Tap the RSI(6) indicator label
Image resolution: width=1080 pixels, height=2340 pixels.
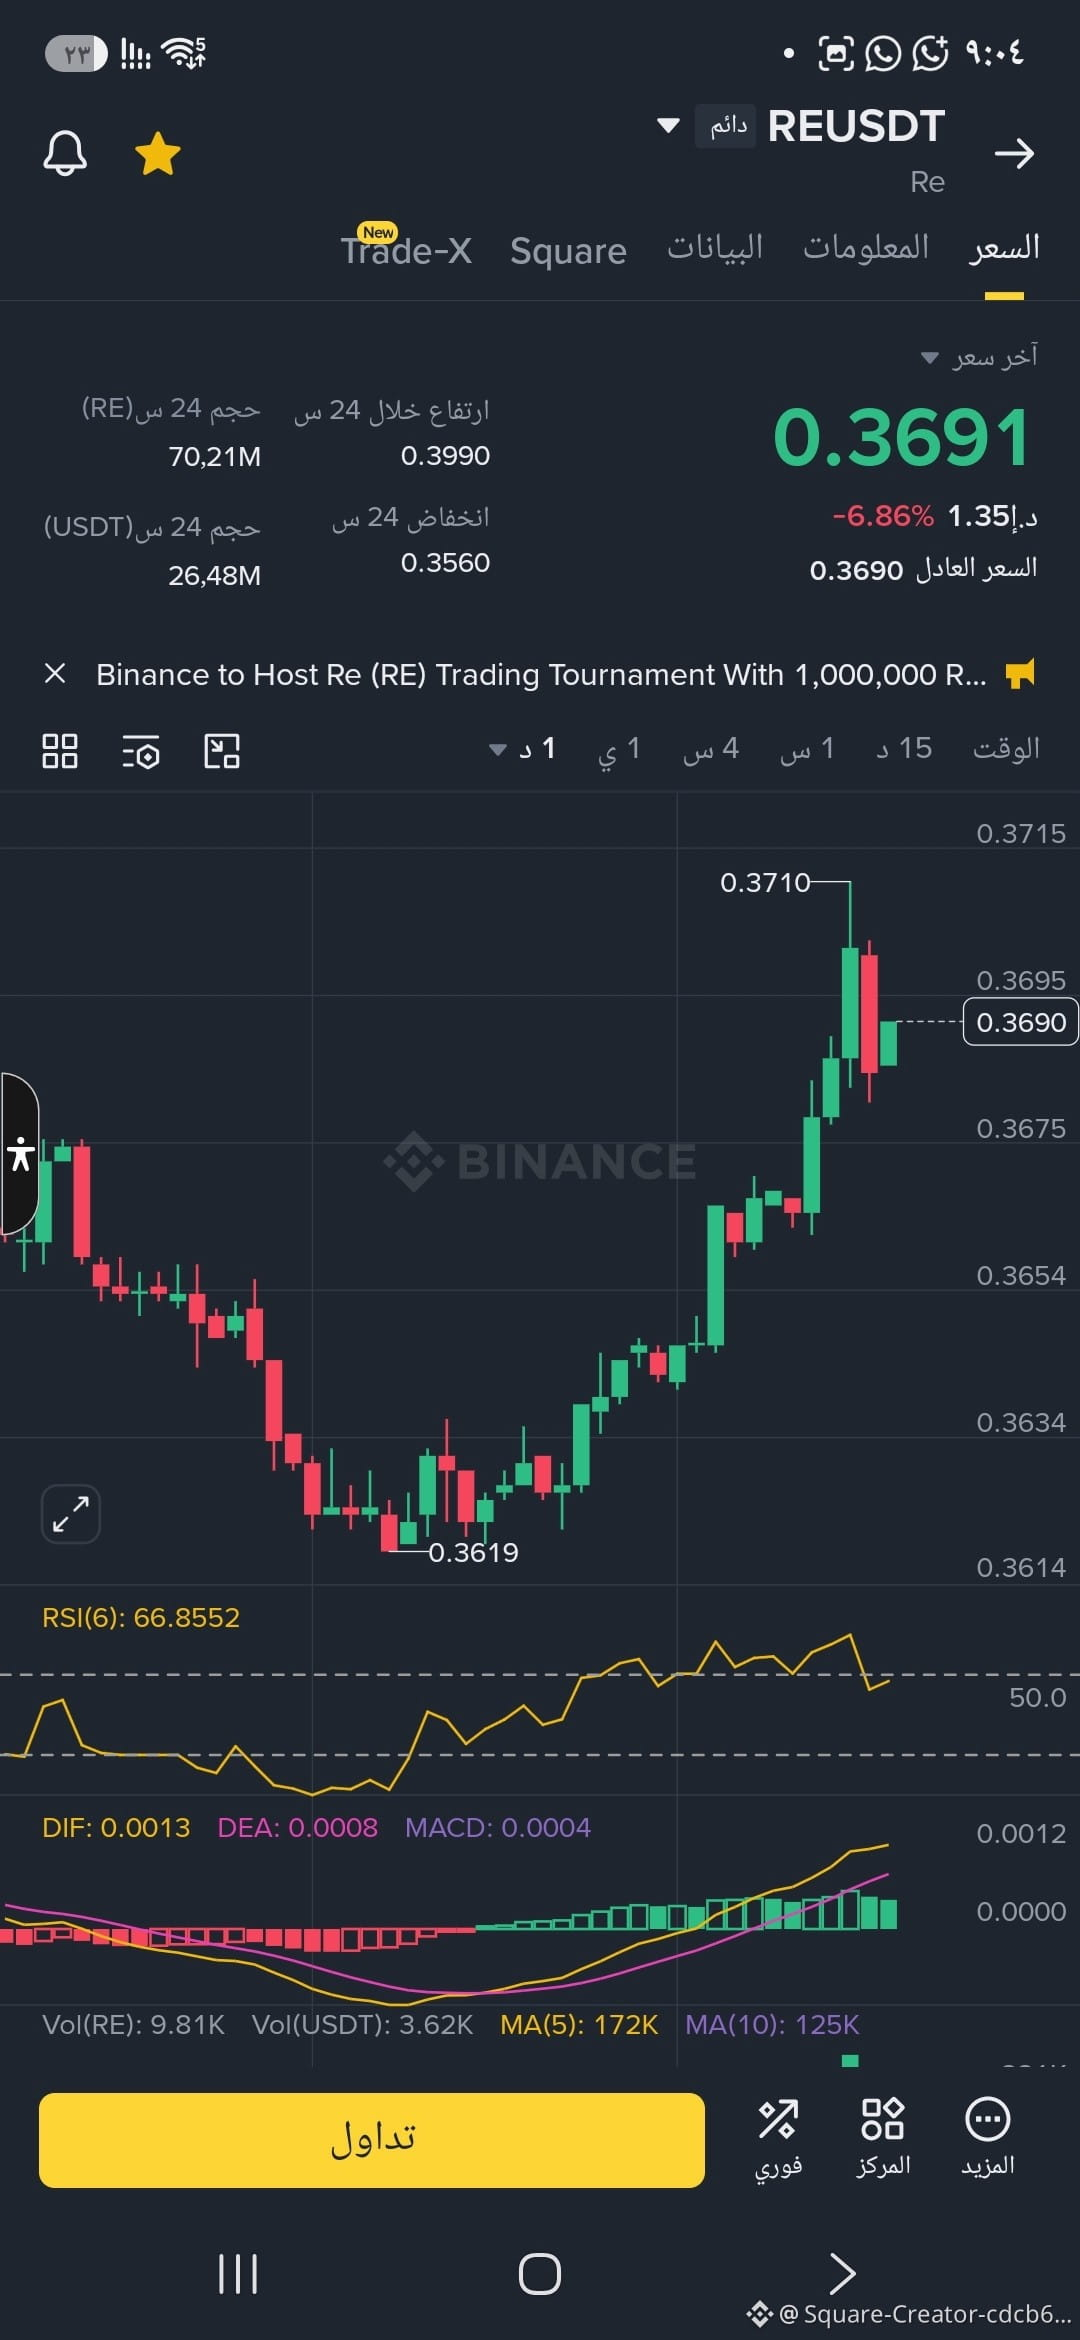coord(141,1618)
